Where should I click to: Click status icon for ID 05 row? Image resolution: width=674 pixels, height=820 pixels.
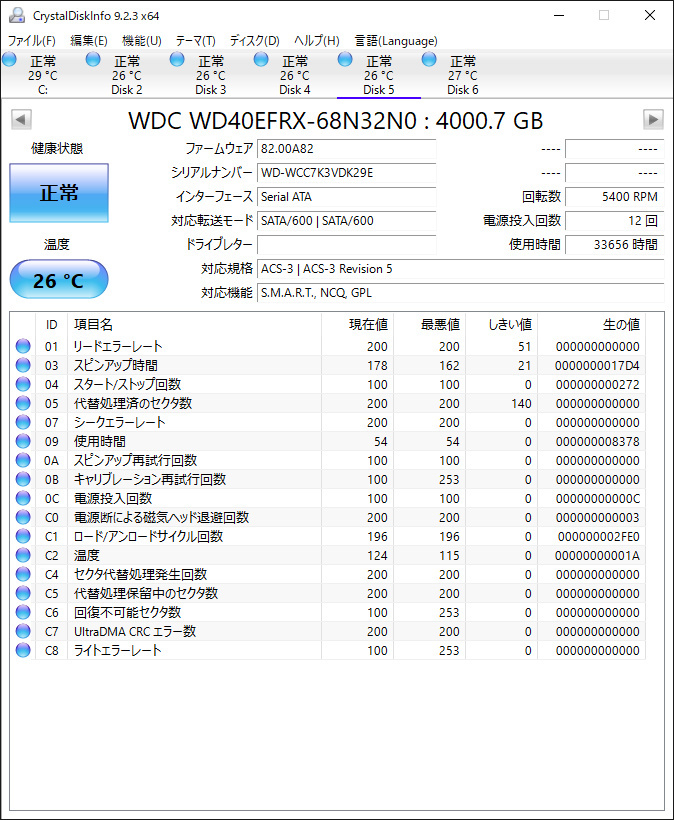tap(23, 403)
